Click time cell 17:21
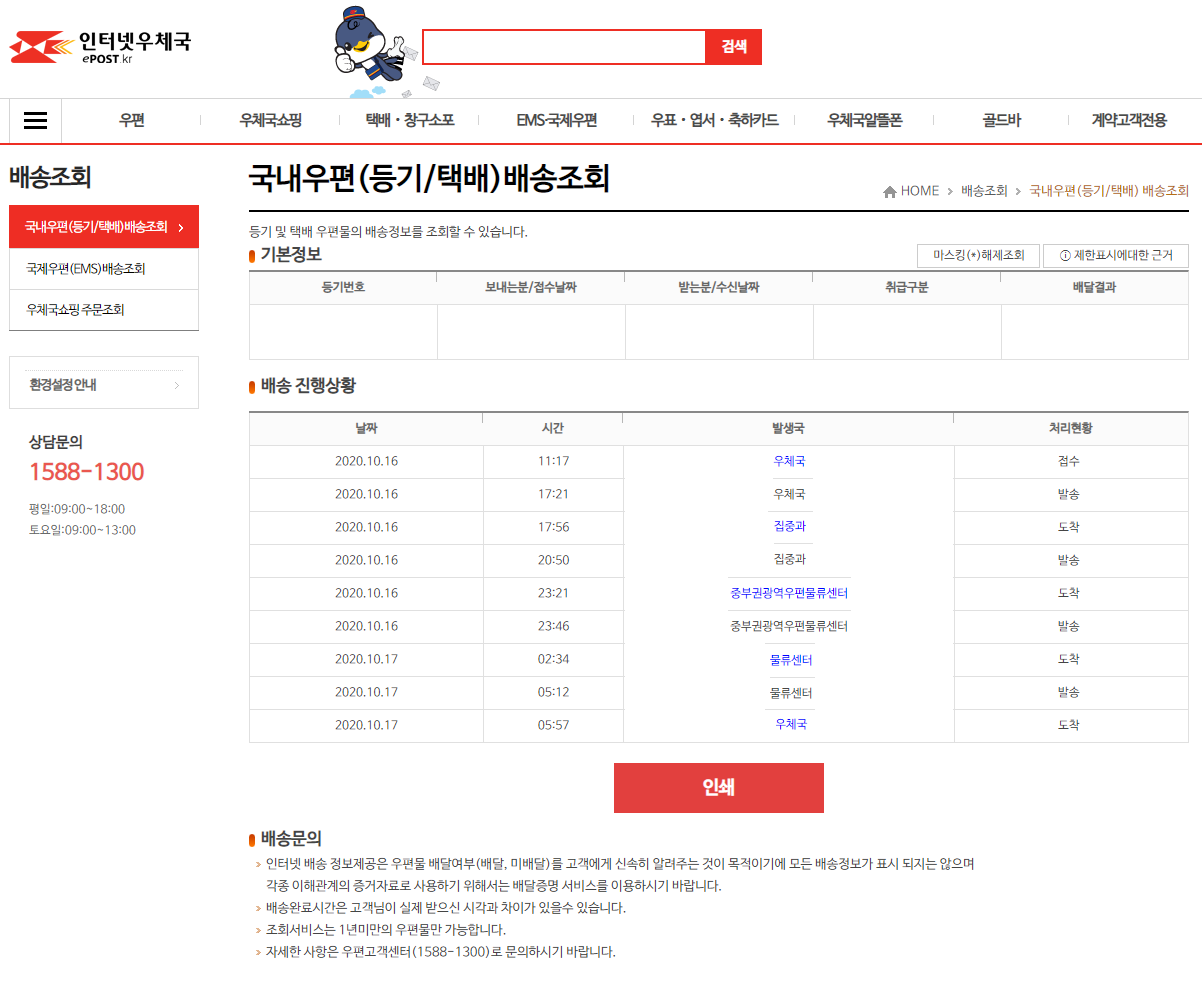 point(553,494)
